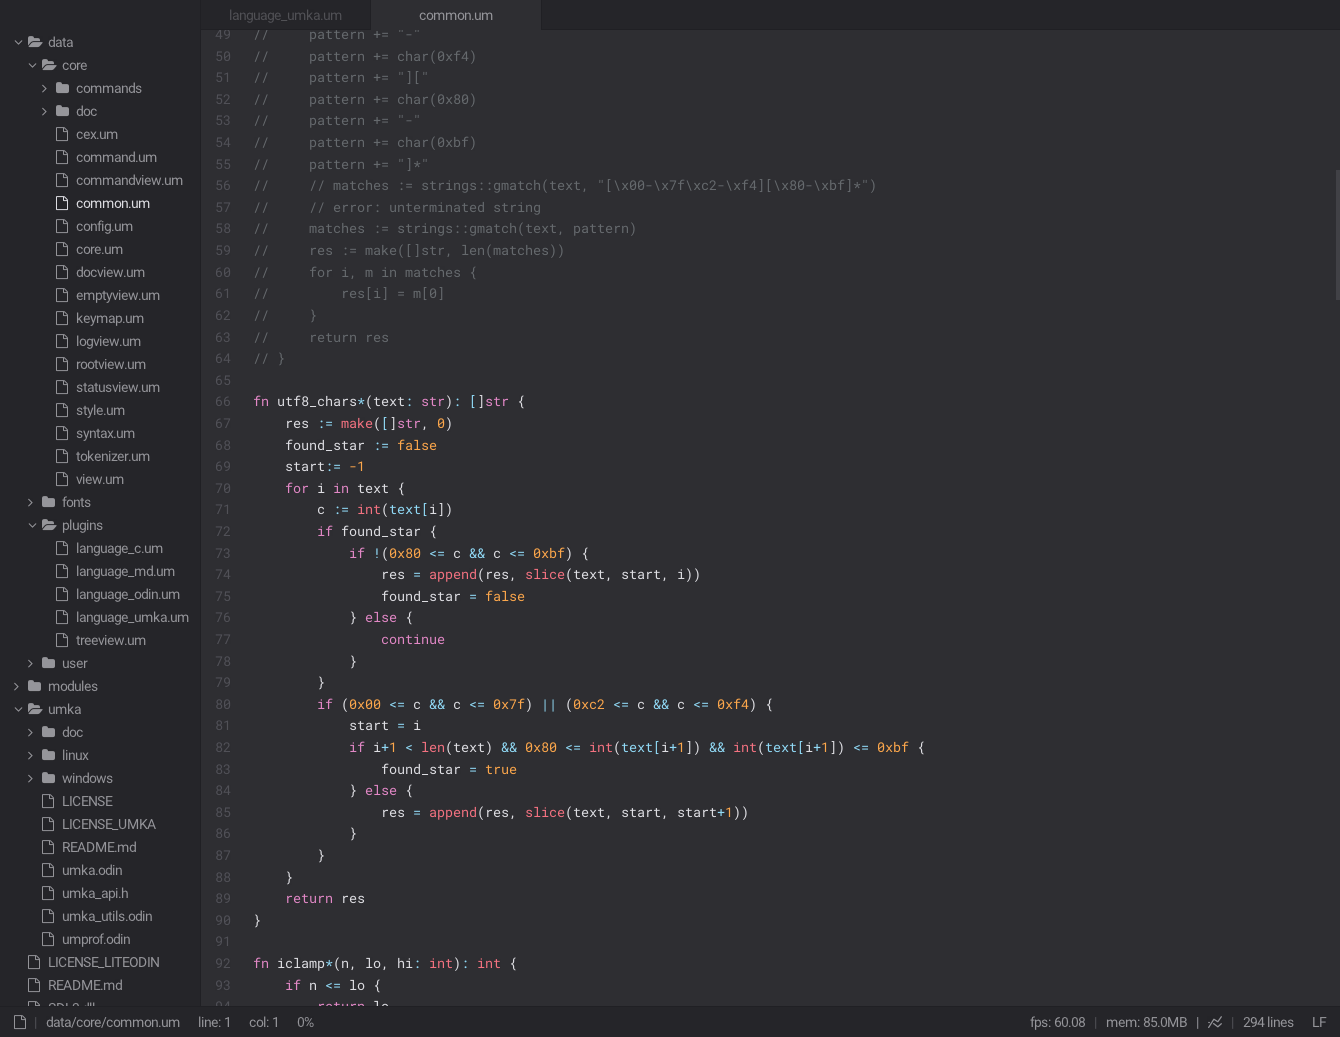Viewport: 1340px width, 1037px height.
Task: Click the style.um file icon
Action: (62, 410)
